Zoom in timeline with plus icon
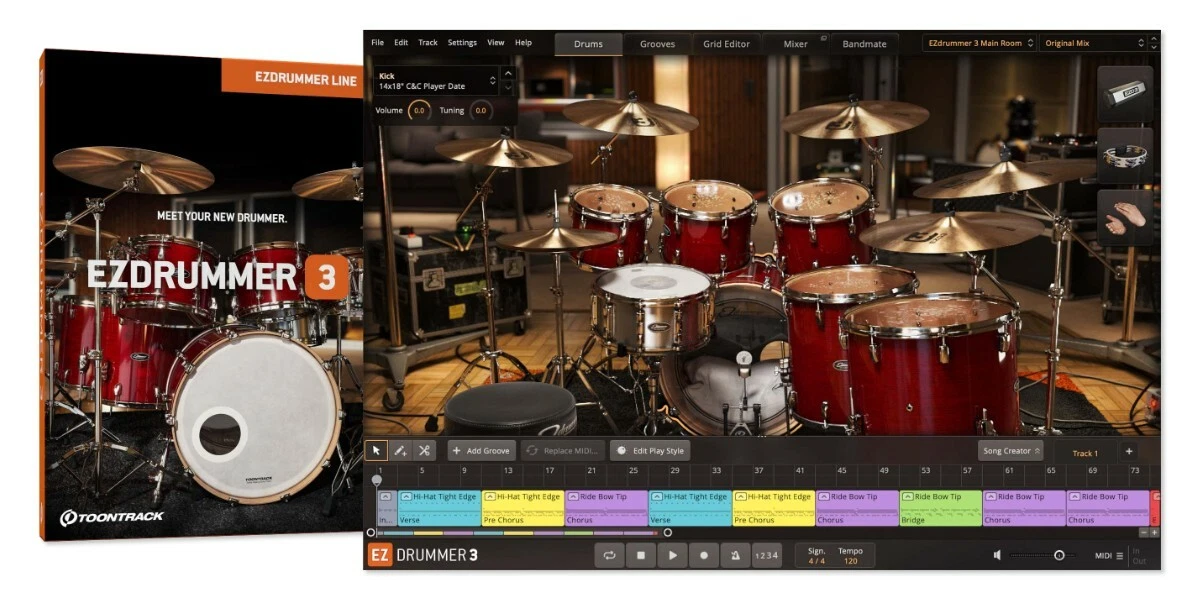 [x=1155, y=533]
